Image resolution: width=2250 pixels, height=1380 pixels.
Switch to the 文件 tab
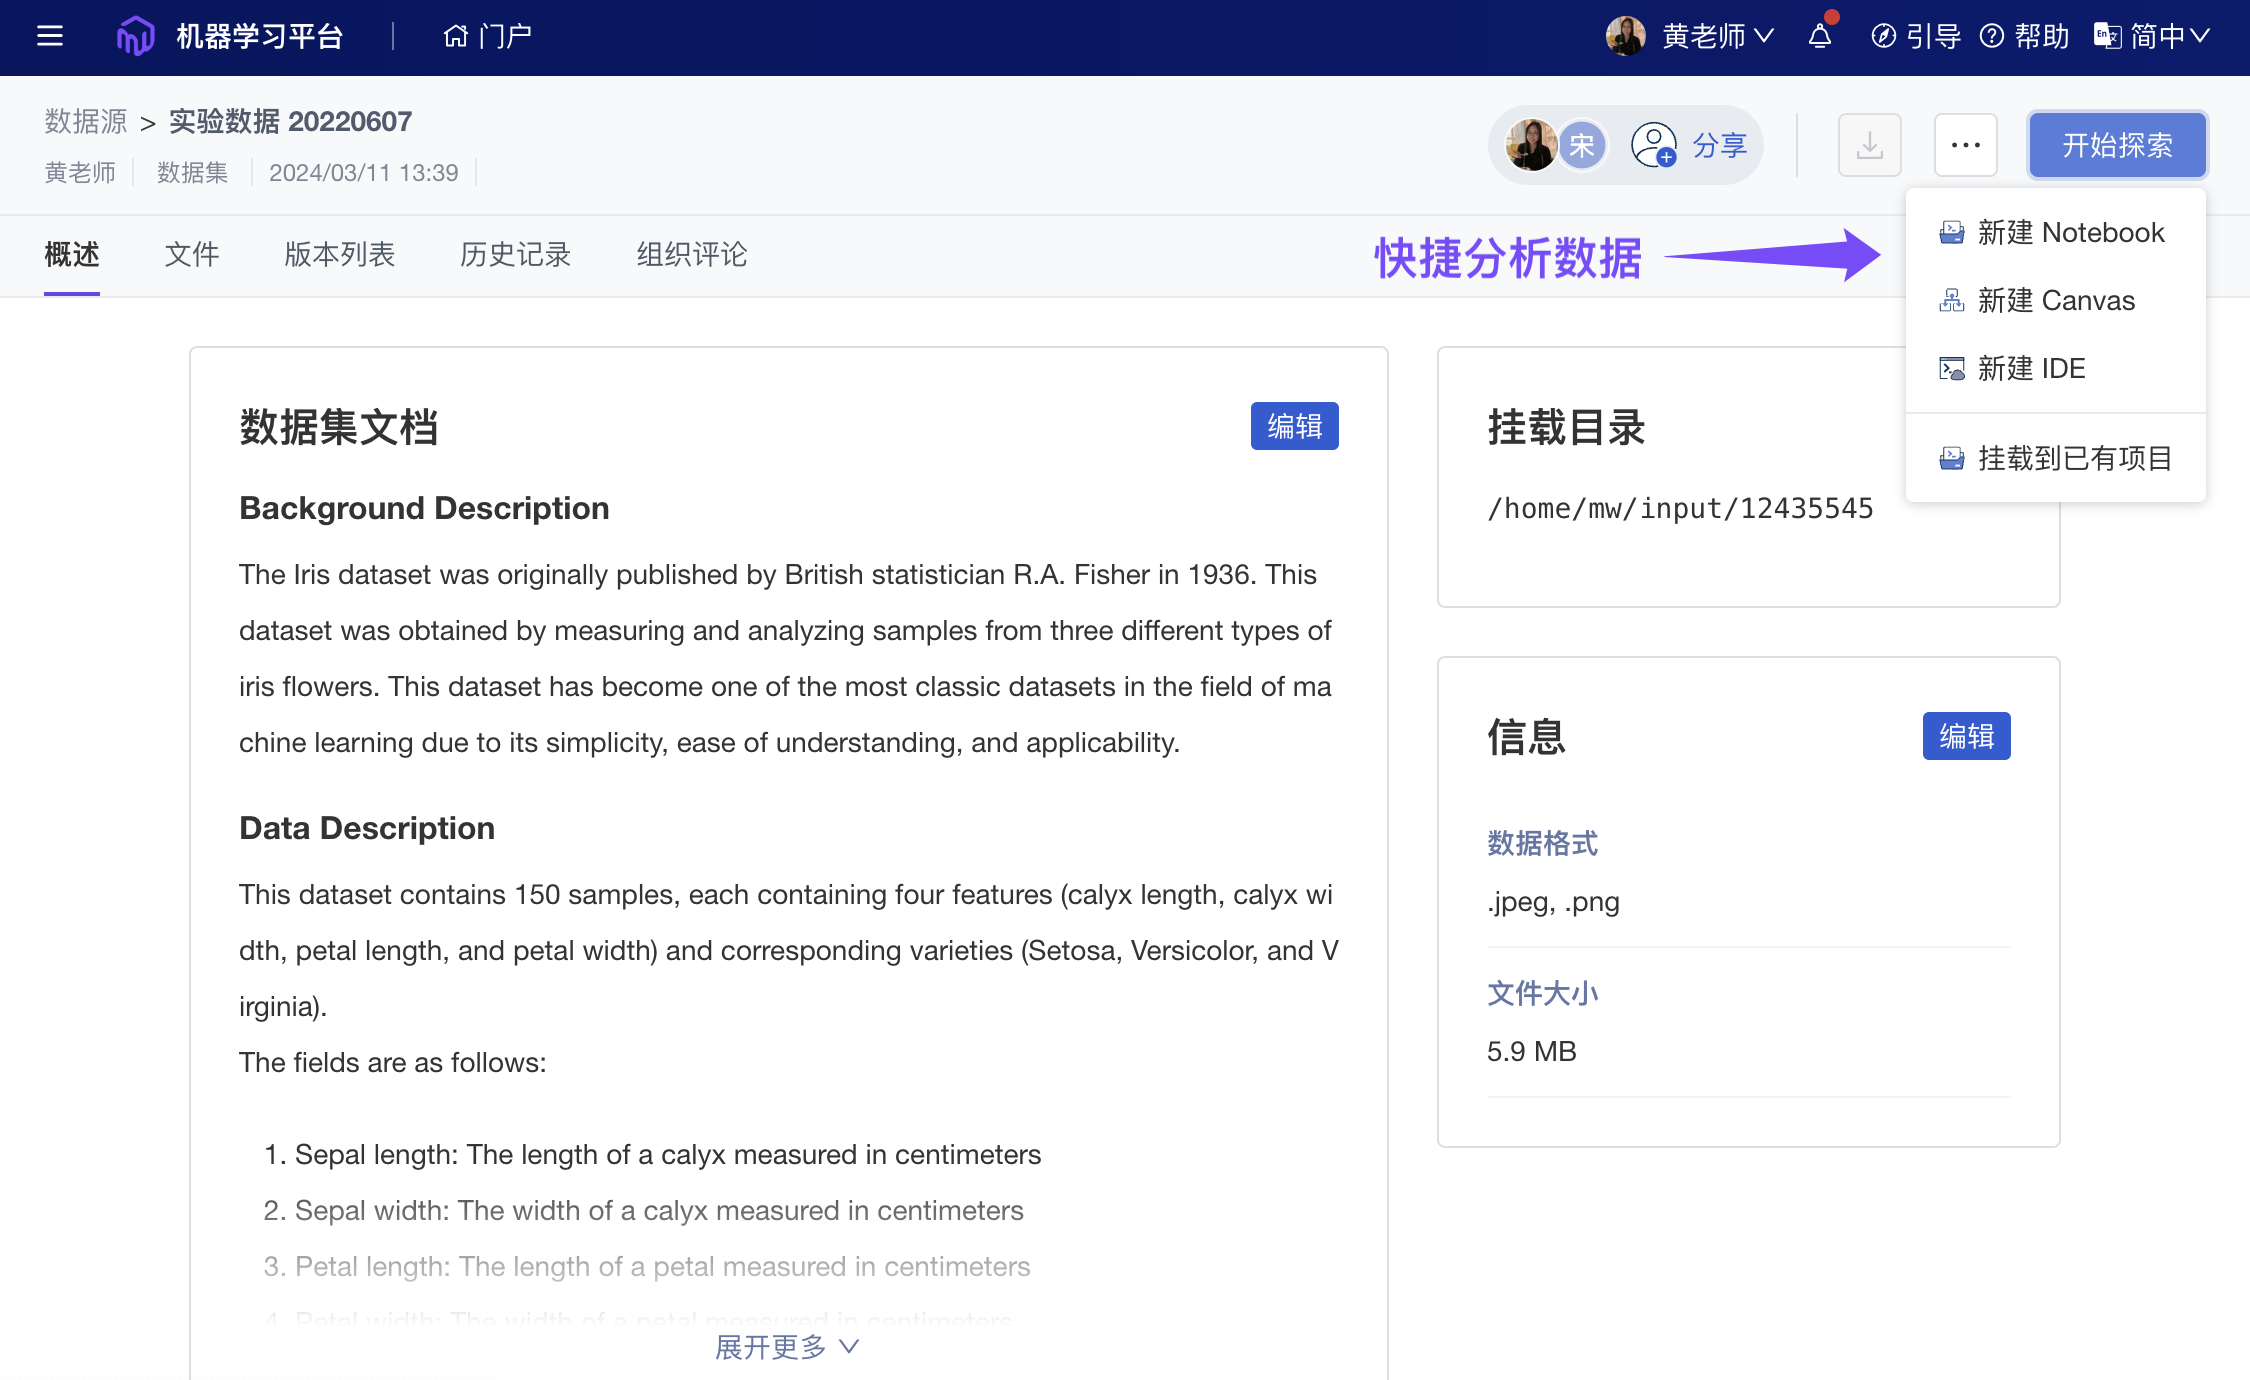(x=192, y=255)
